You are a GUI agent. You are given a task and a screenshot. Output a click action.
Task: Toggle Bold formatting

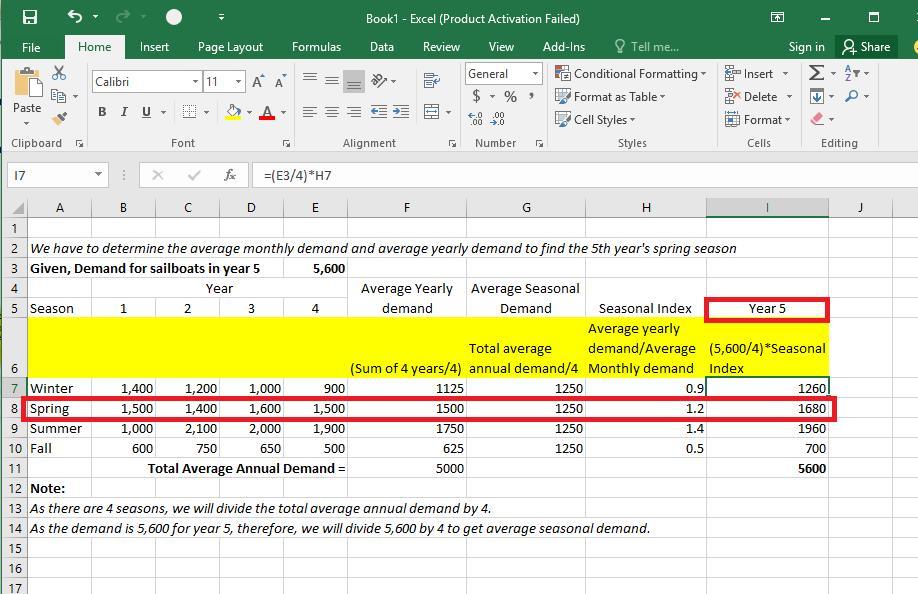pos(101,112)
